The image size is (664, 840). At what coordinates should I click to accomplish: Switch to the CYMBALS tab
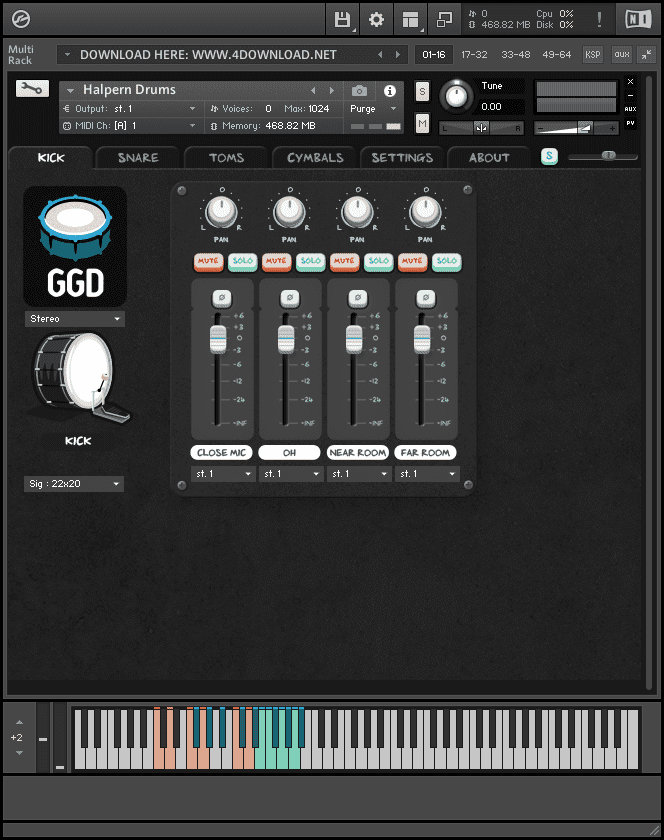pyautogui.click(x=315, y=158)
